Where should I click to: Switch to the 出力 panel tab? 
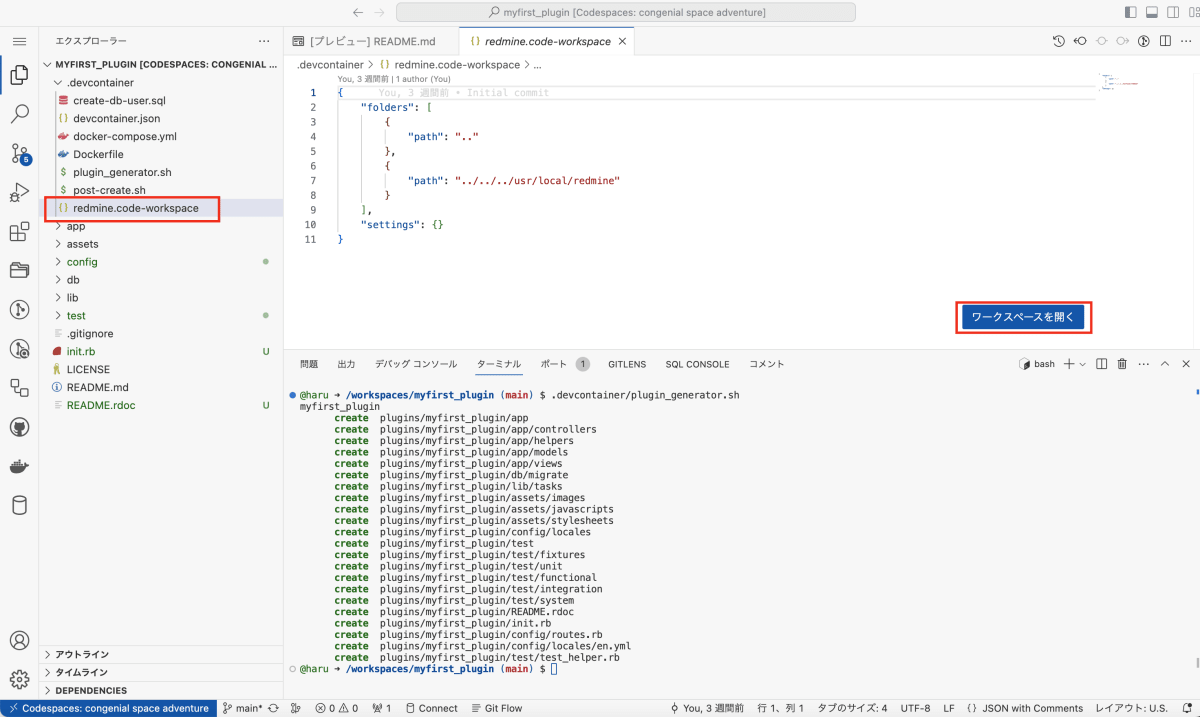(346, 364)
